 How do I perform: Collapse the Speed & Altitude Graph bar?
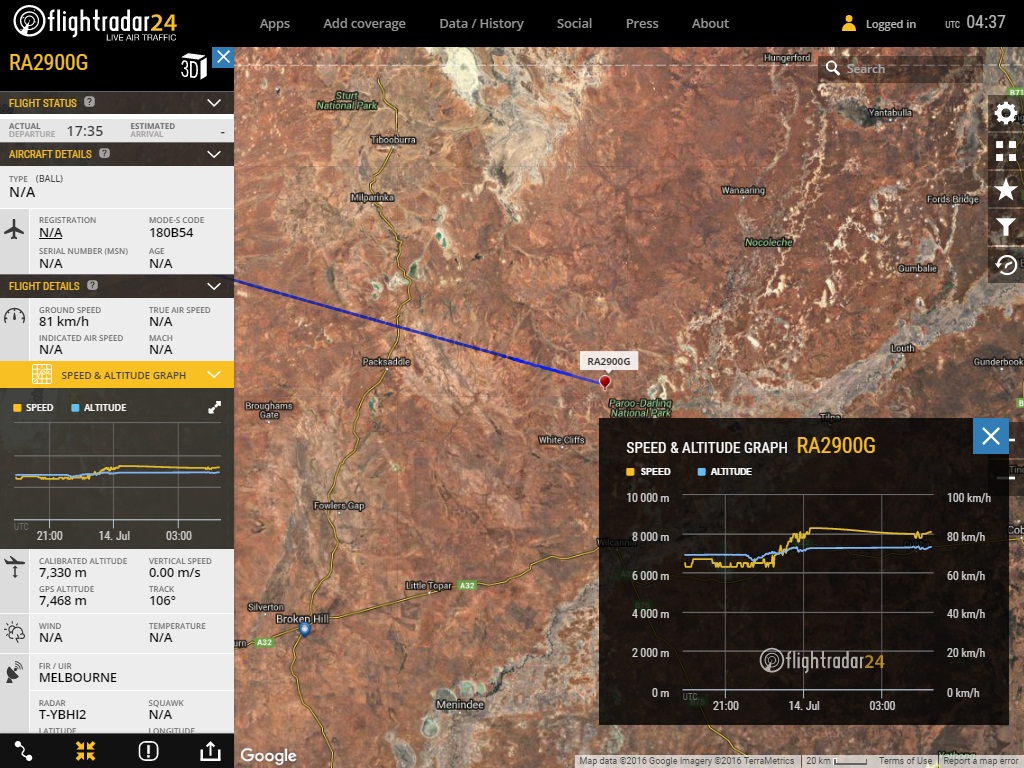pyautogui.click(x=213, y=375)
